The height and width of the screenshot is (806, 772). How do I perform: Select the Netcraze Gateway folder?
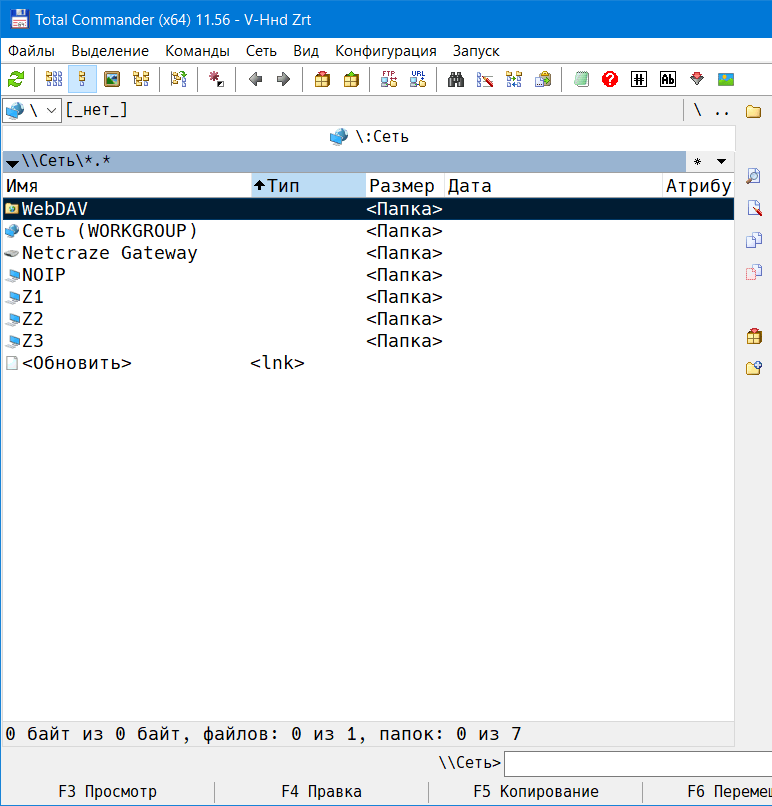[x=109, y=253]
